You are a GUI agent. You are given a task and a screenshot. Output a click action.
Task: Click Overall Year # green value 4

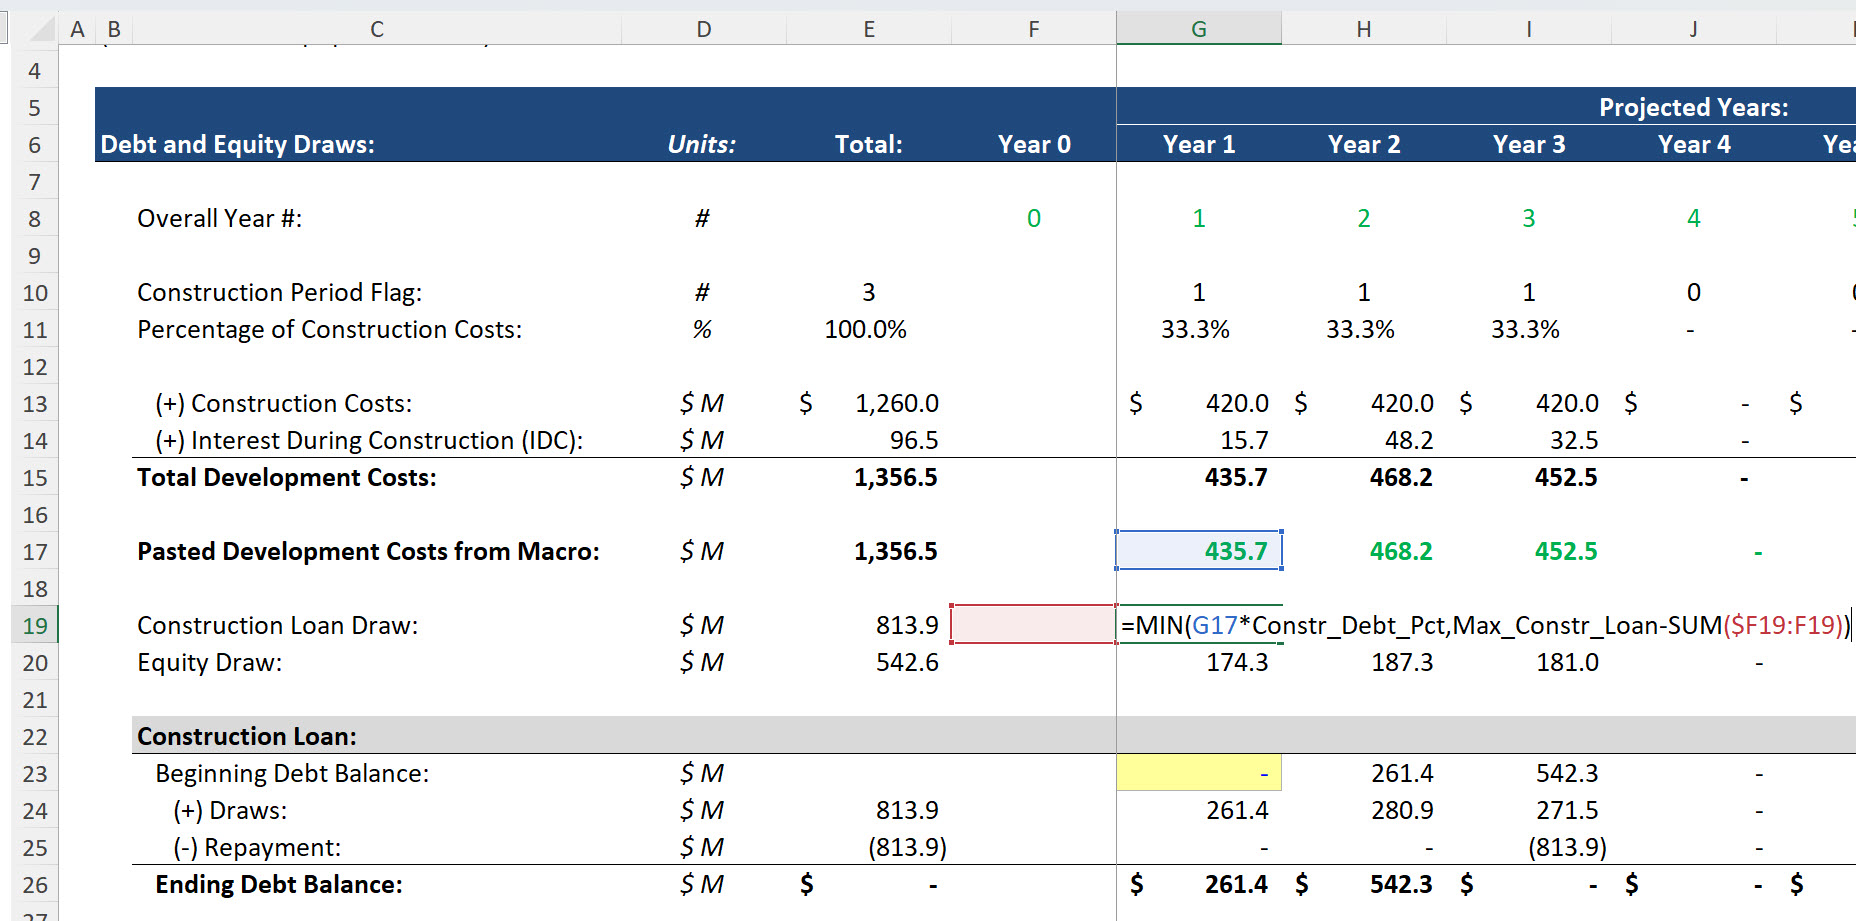[x=1694, y=218]
